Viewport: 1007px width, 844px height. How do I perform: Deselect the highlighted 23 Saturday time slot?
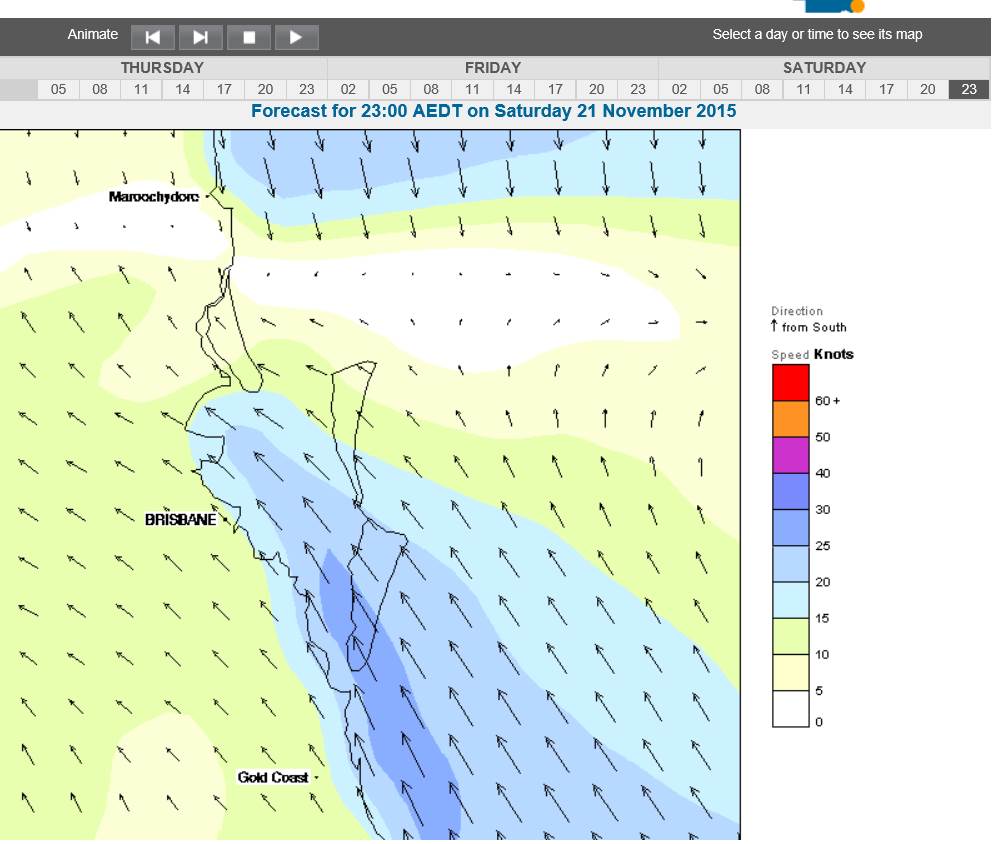[968, 89]
